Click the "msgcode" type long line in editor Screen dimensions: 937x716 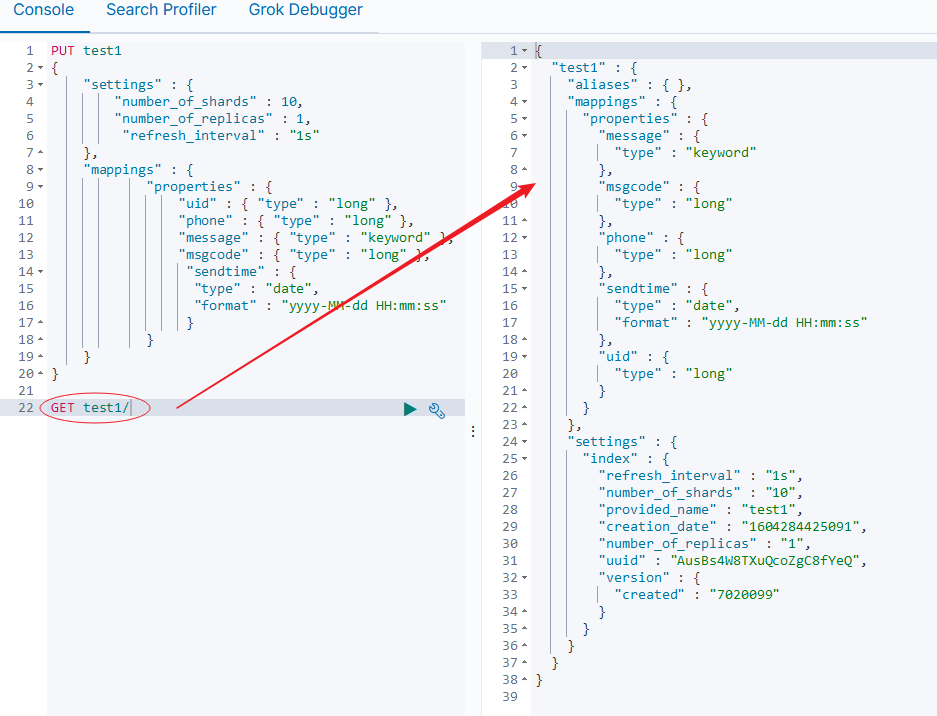tap(304, 255)
